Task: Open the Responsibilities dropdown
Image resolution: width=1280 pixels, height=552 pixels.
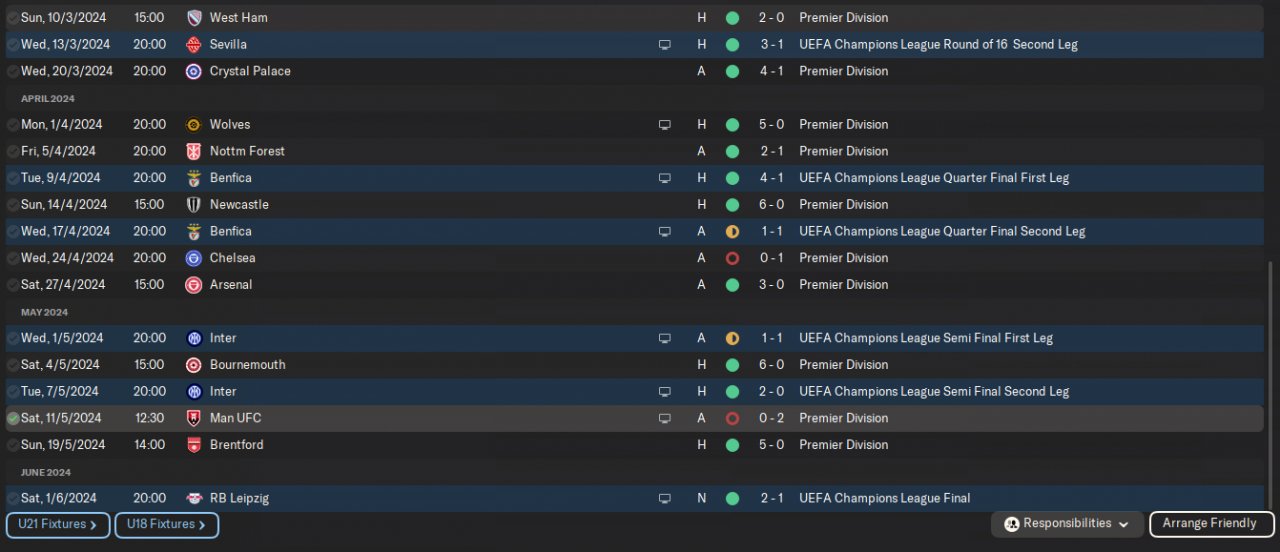Action: click(1070, 524)
